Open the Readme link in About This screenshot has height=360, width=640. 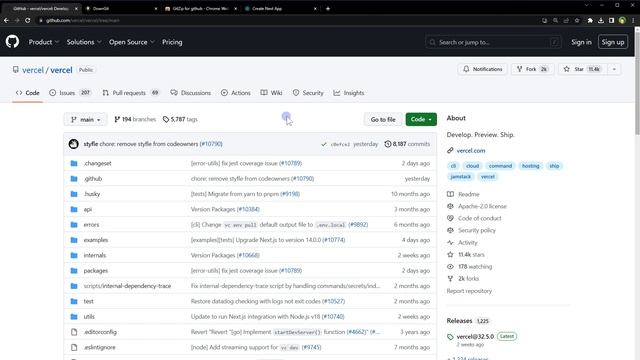[469, 194]
